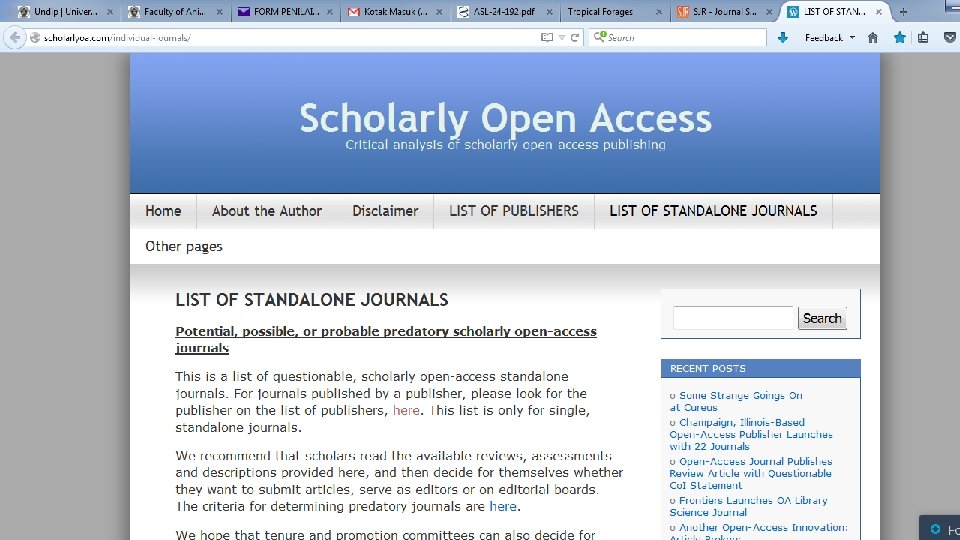
Task: Switch to the ASL-21-192 pdf tab
Action: click(504, 12)
